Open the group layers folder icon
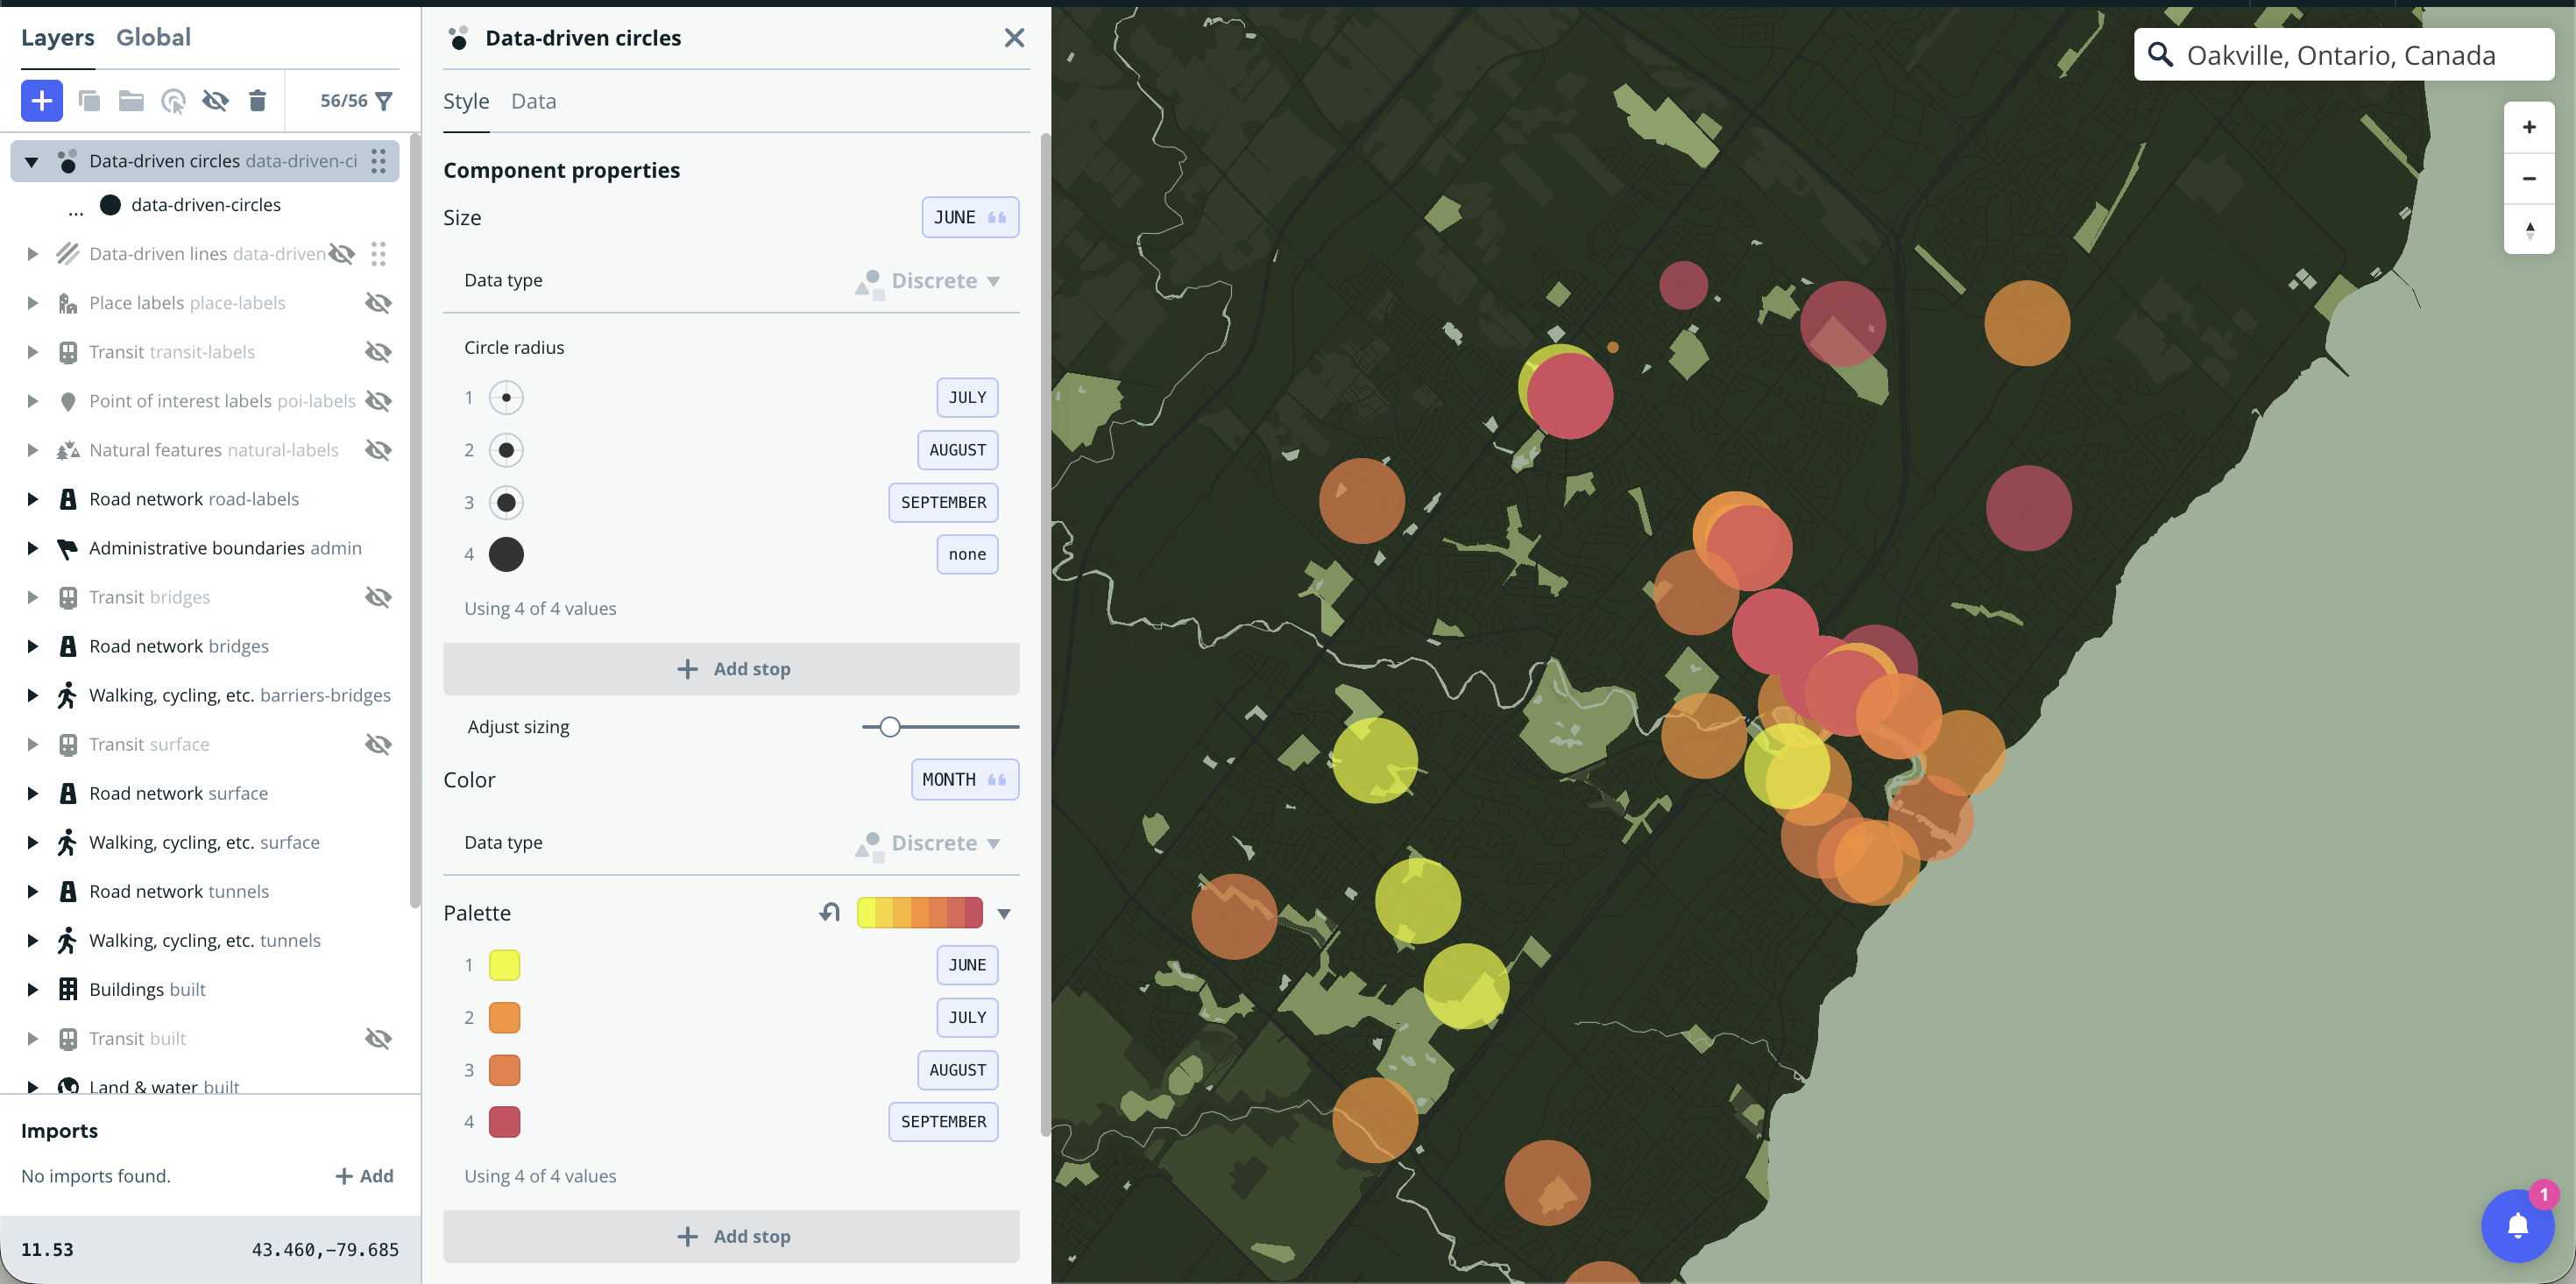This screenshot has height=1284, width=2576. tap(130, 100)
